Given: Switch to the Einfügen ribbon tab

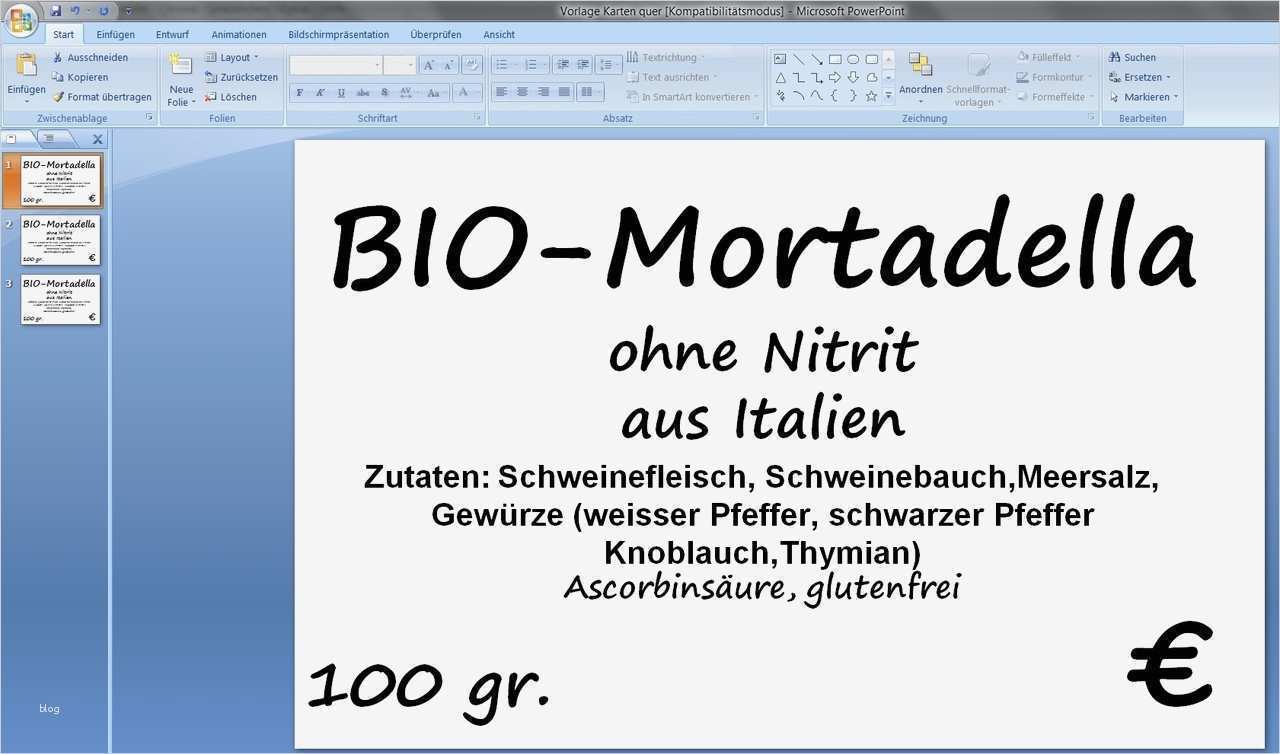Looking at the screenshot, I should (116, 34).
